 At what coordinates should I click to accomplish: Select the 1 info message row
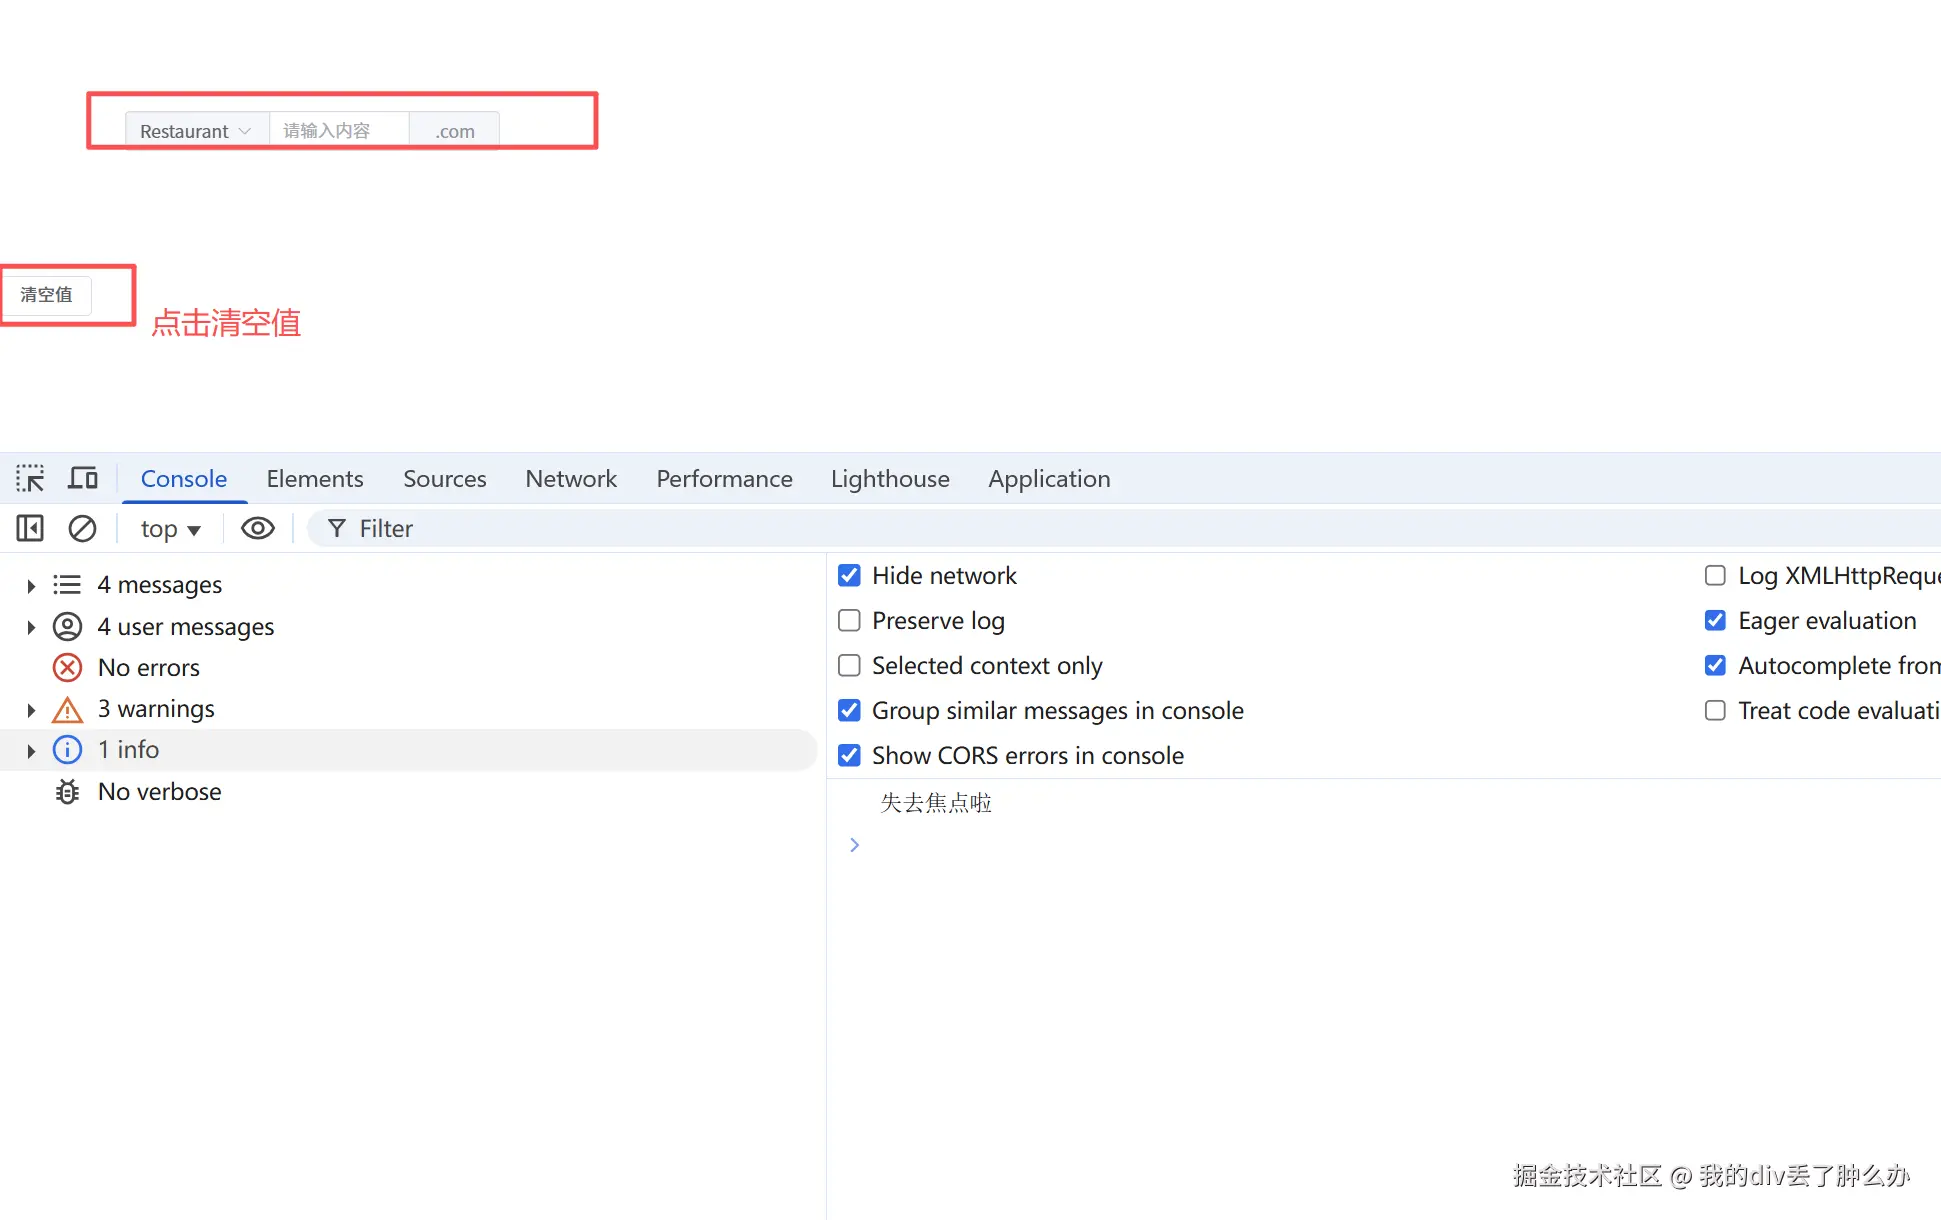pos(128,749)
